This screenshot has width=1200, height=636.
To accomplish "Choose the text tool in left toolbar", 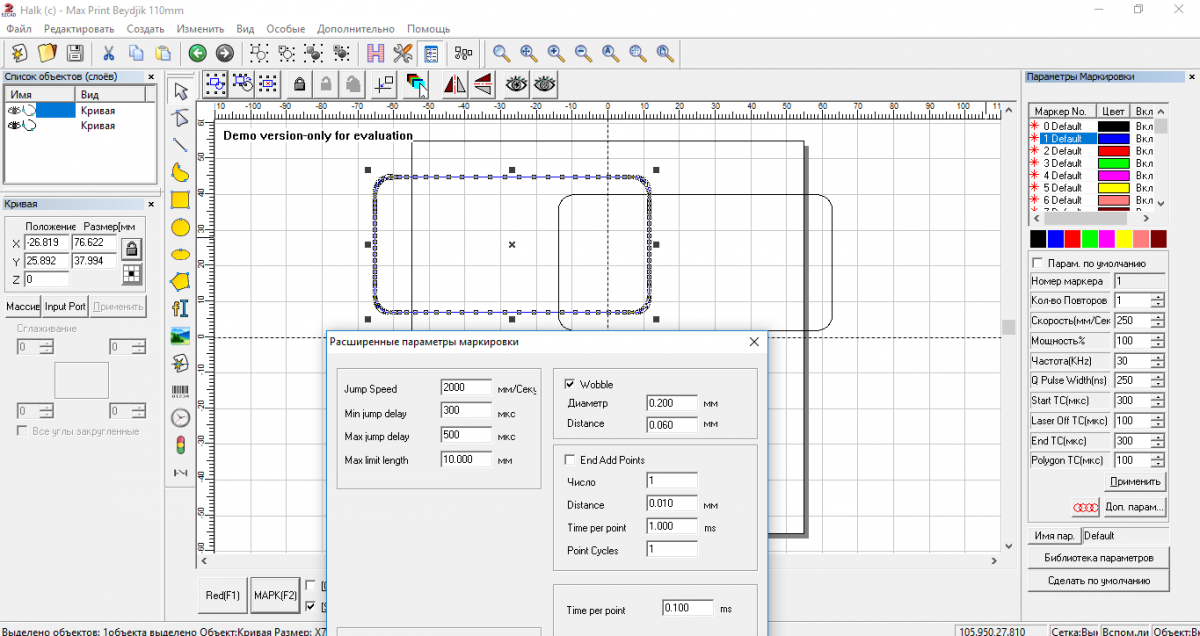I will click(x=180, y=308).
